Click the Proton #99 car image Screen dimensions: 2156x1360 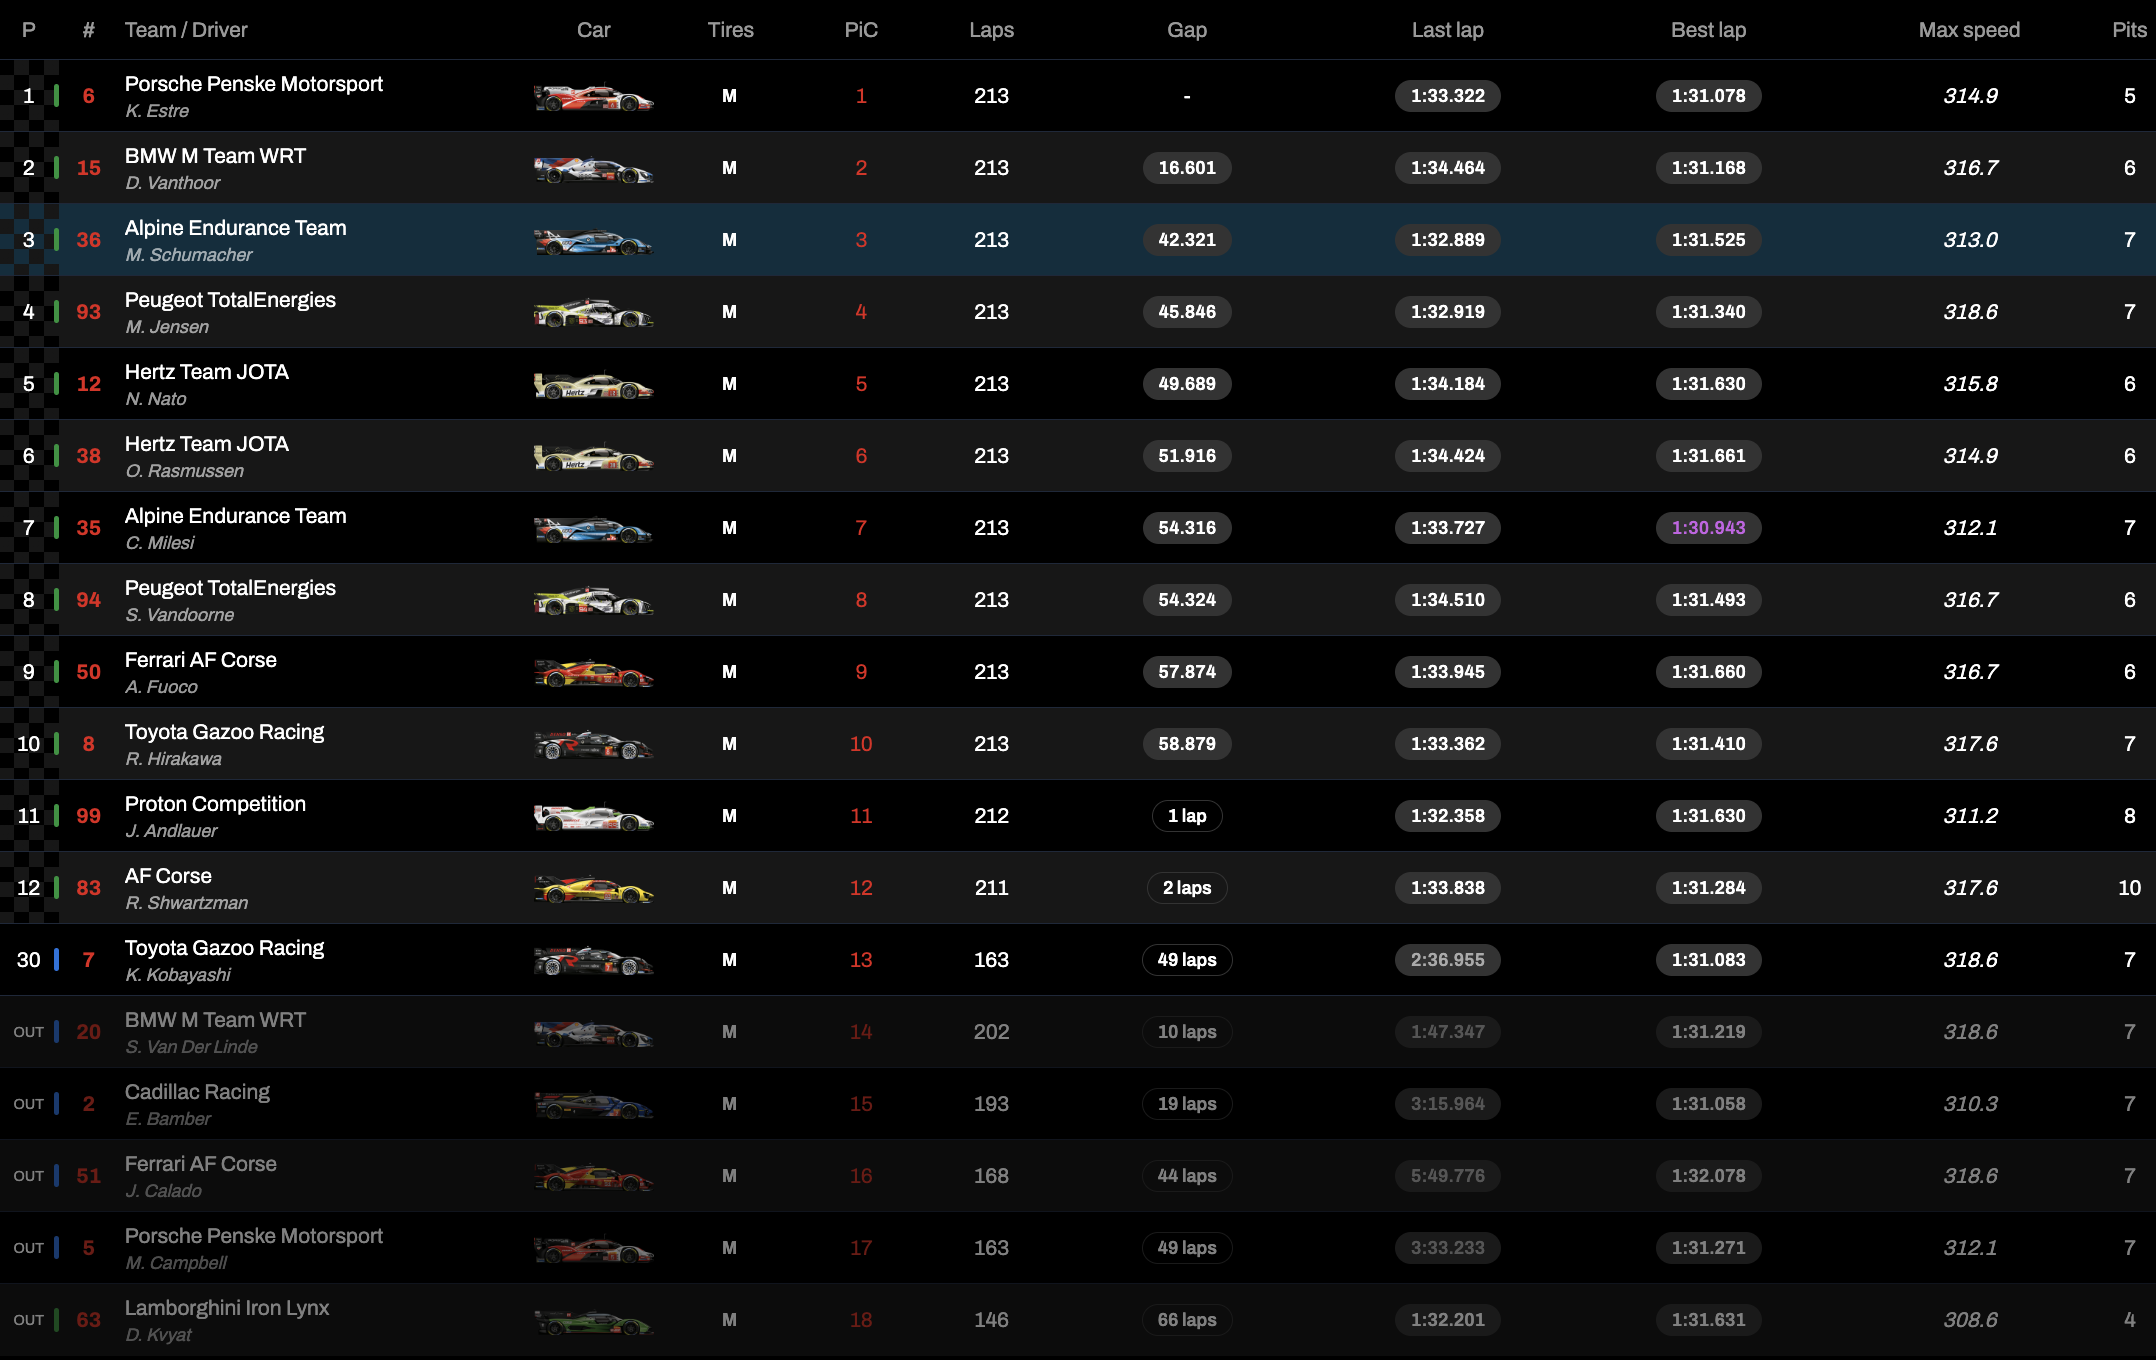pos(594,817)
